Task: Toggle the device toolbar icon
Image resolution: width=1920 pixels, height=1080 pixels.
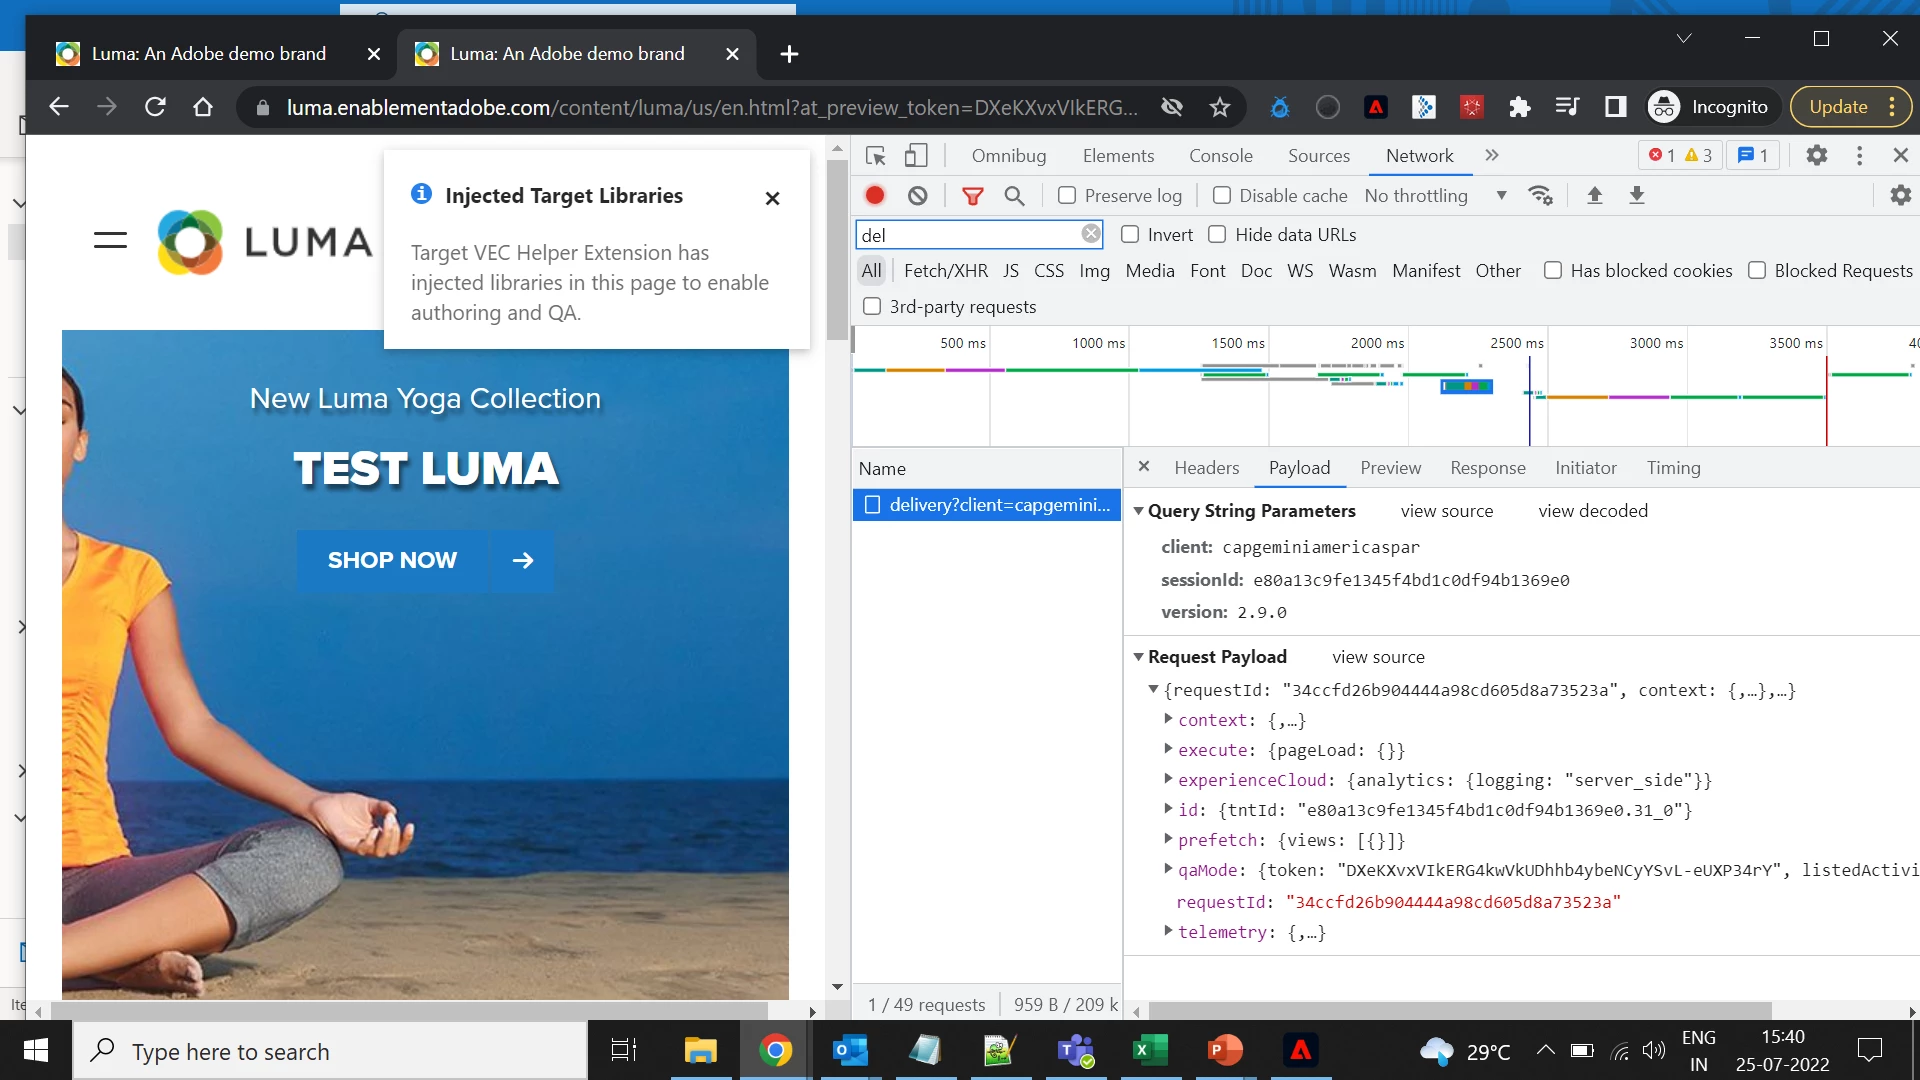Action: 916,156
